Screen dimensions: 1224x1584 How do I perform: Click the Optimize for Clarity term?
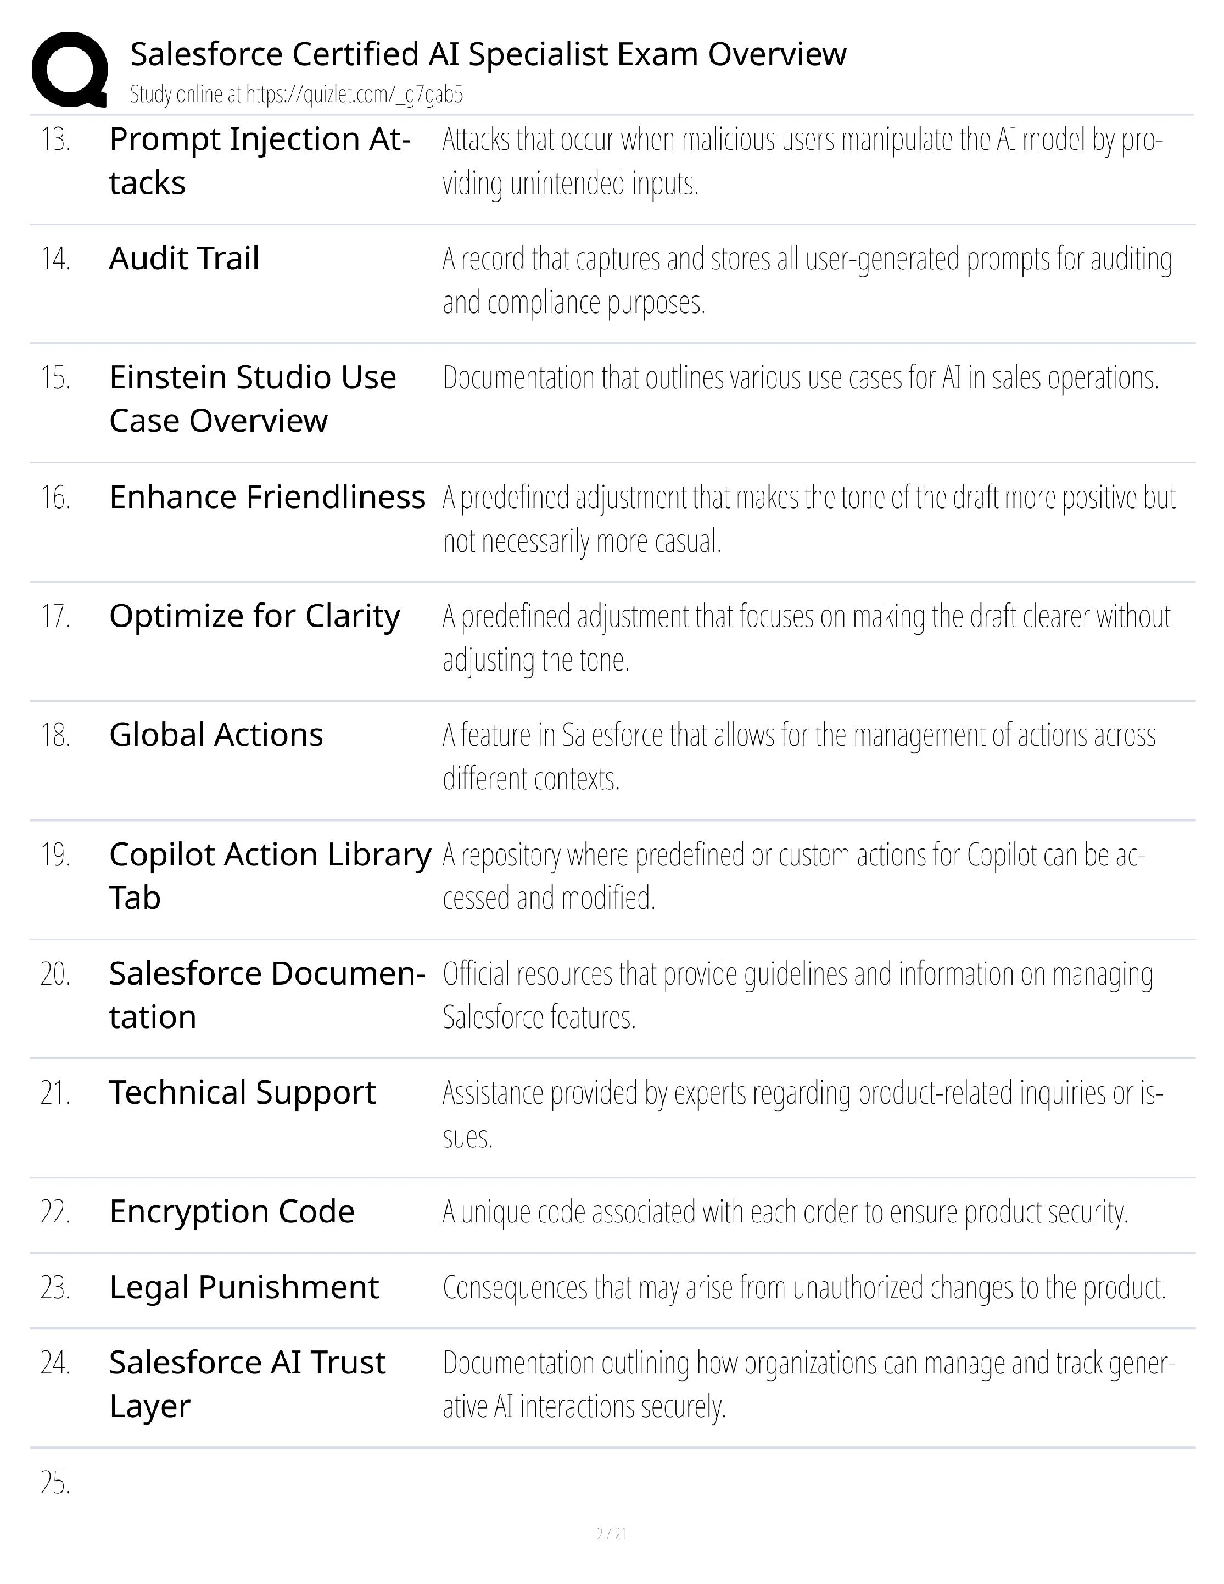click(255, 617)
